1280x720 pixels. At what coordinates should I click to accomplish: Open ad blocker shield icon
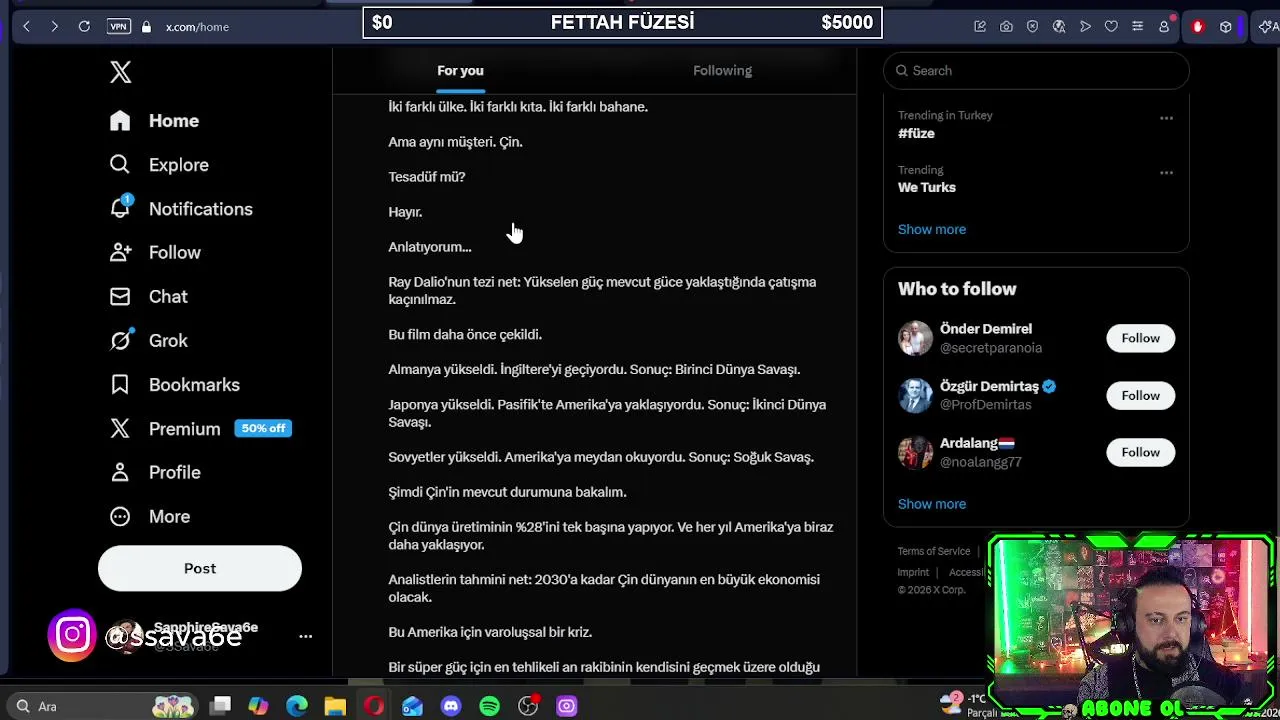[1033, 27]
